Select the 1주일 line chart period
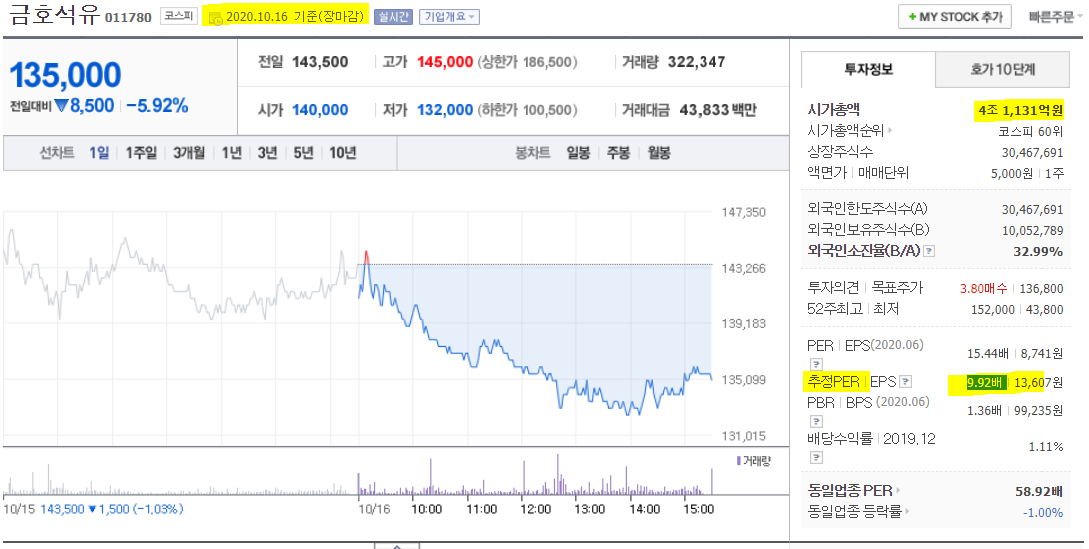 (x=141, y=153)
